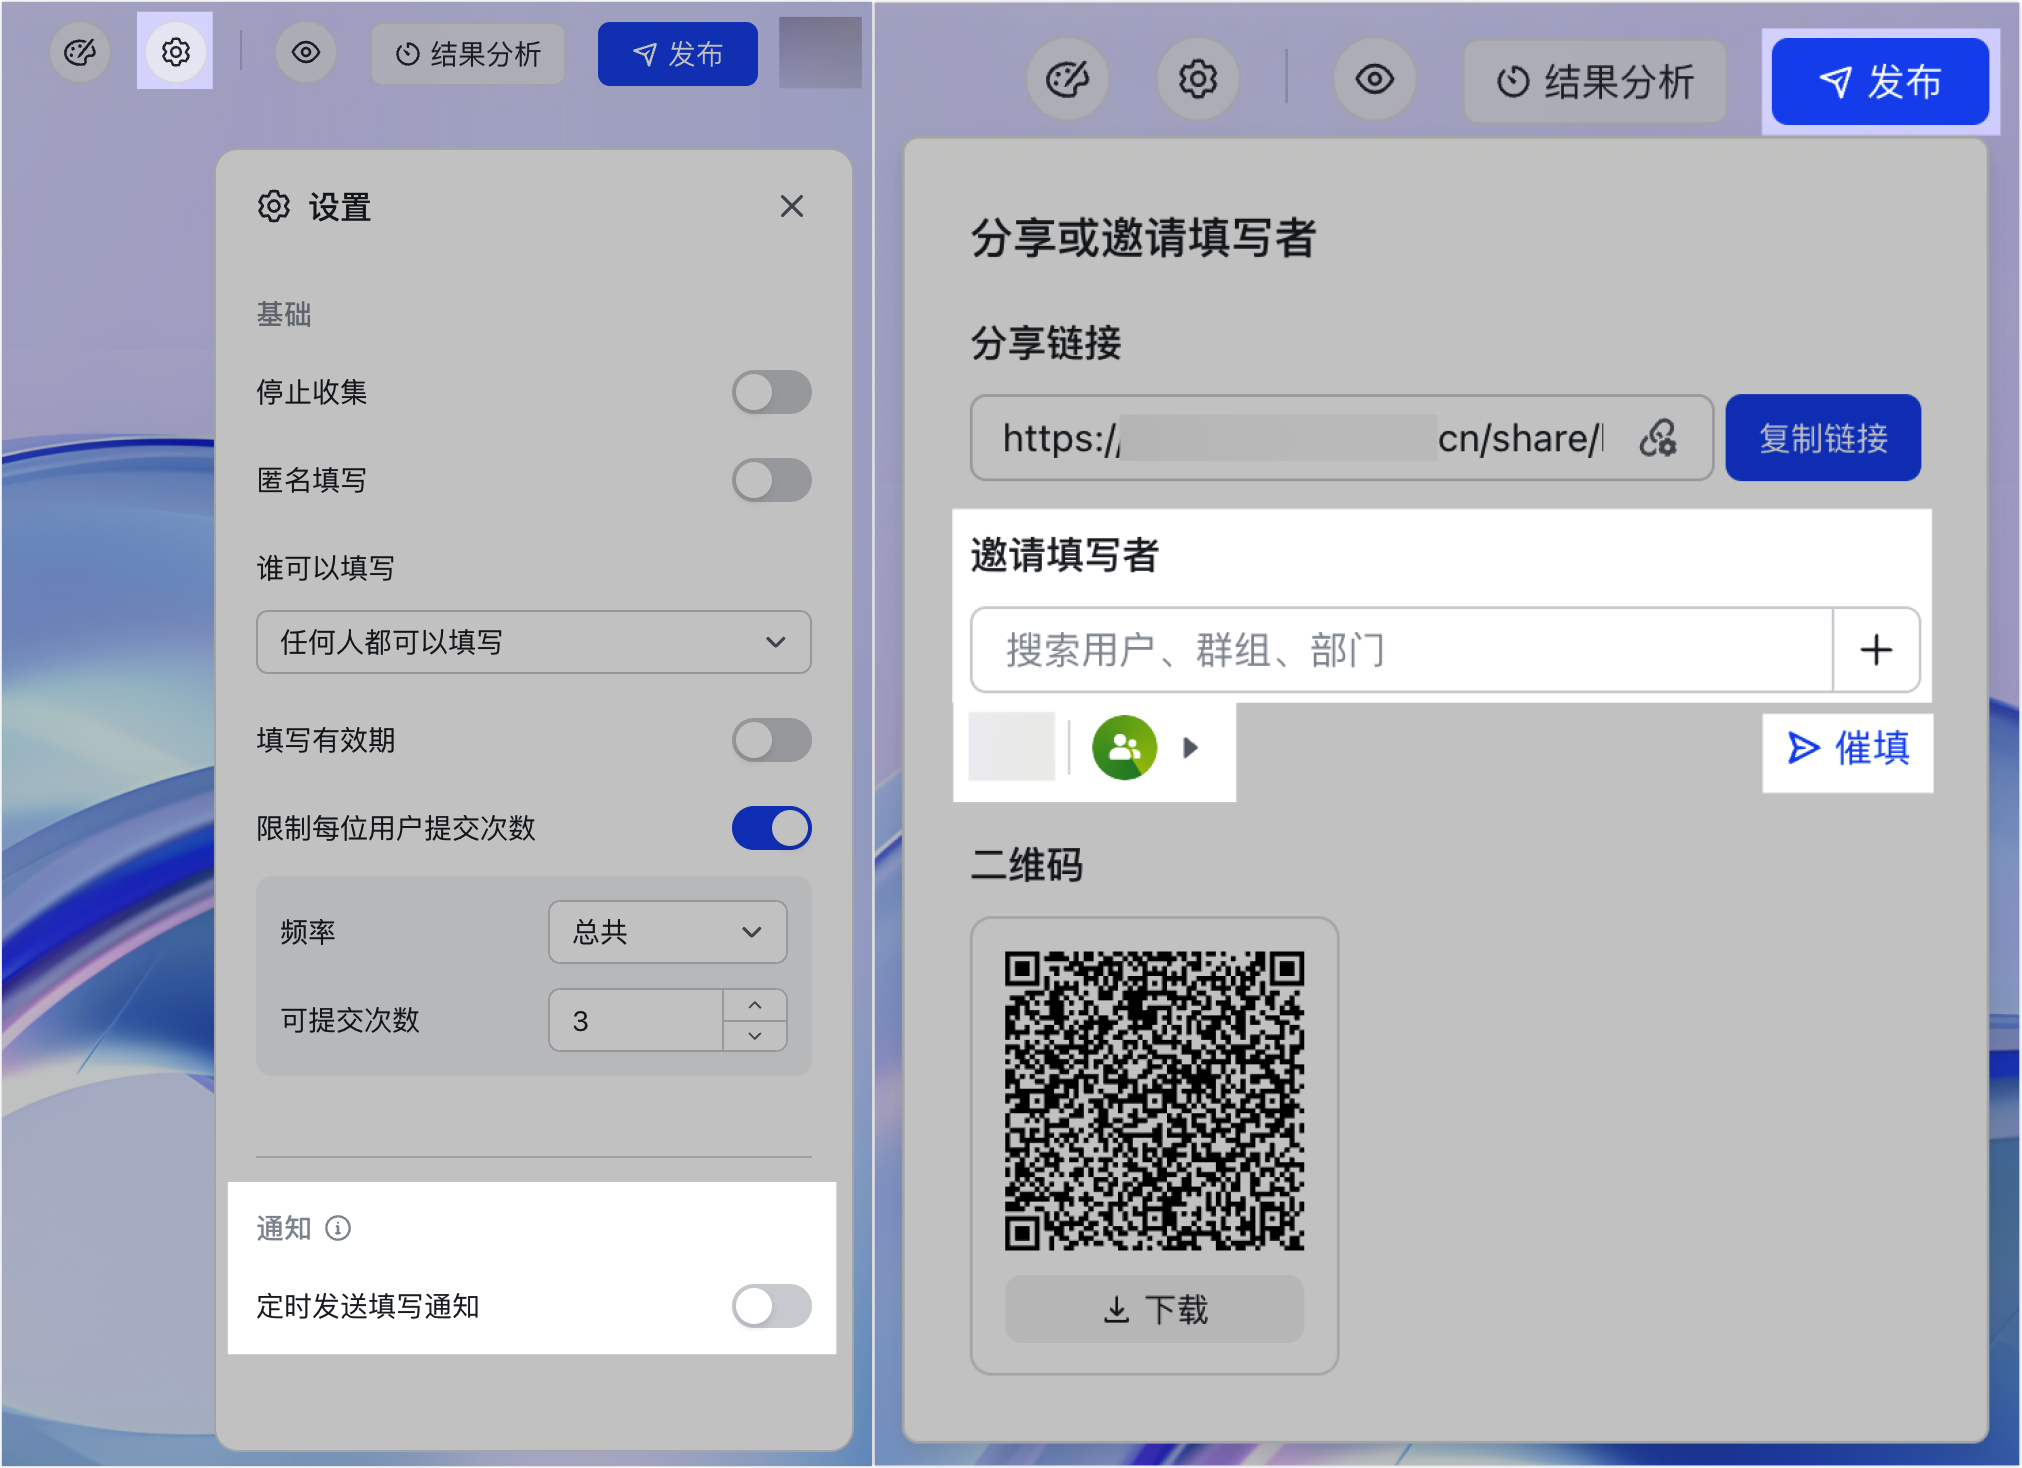Close the 设置 panel
Screen dimensions: 2022x1468
tap(792, 206)
